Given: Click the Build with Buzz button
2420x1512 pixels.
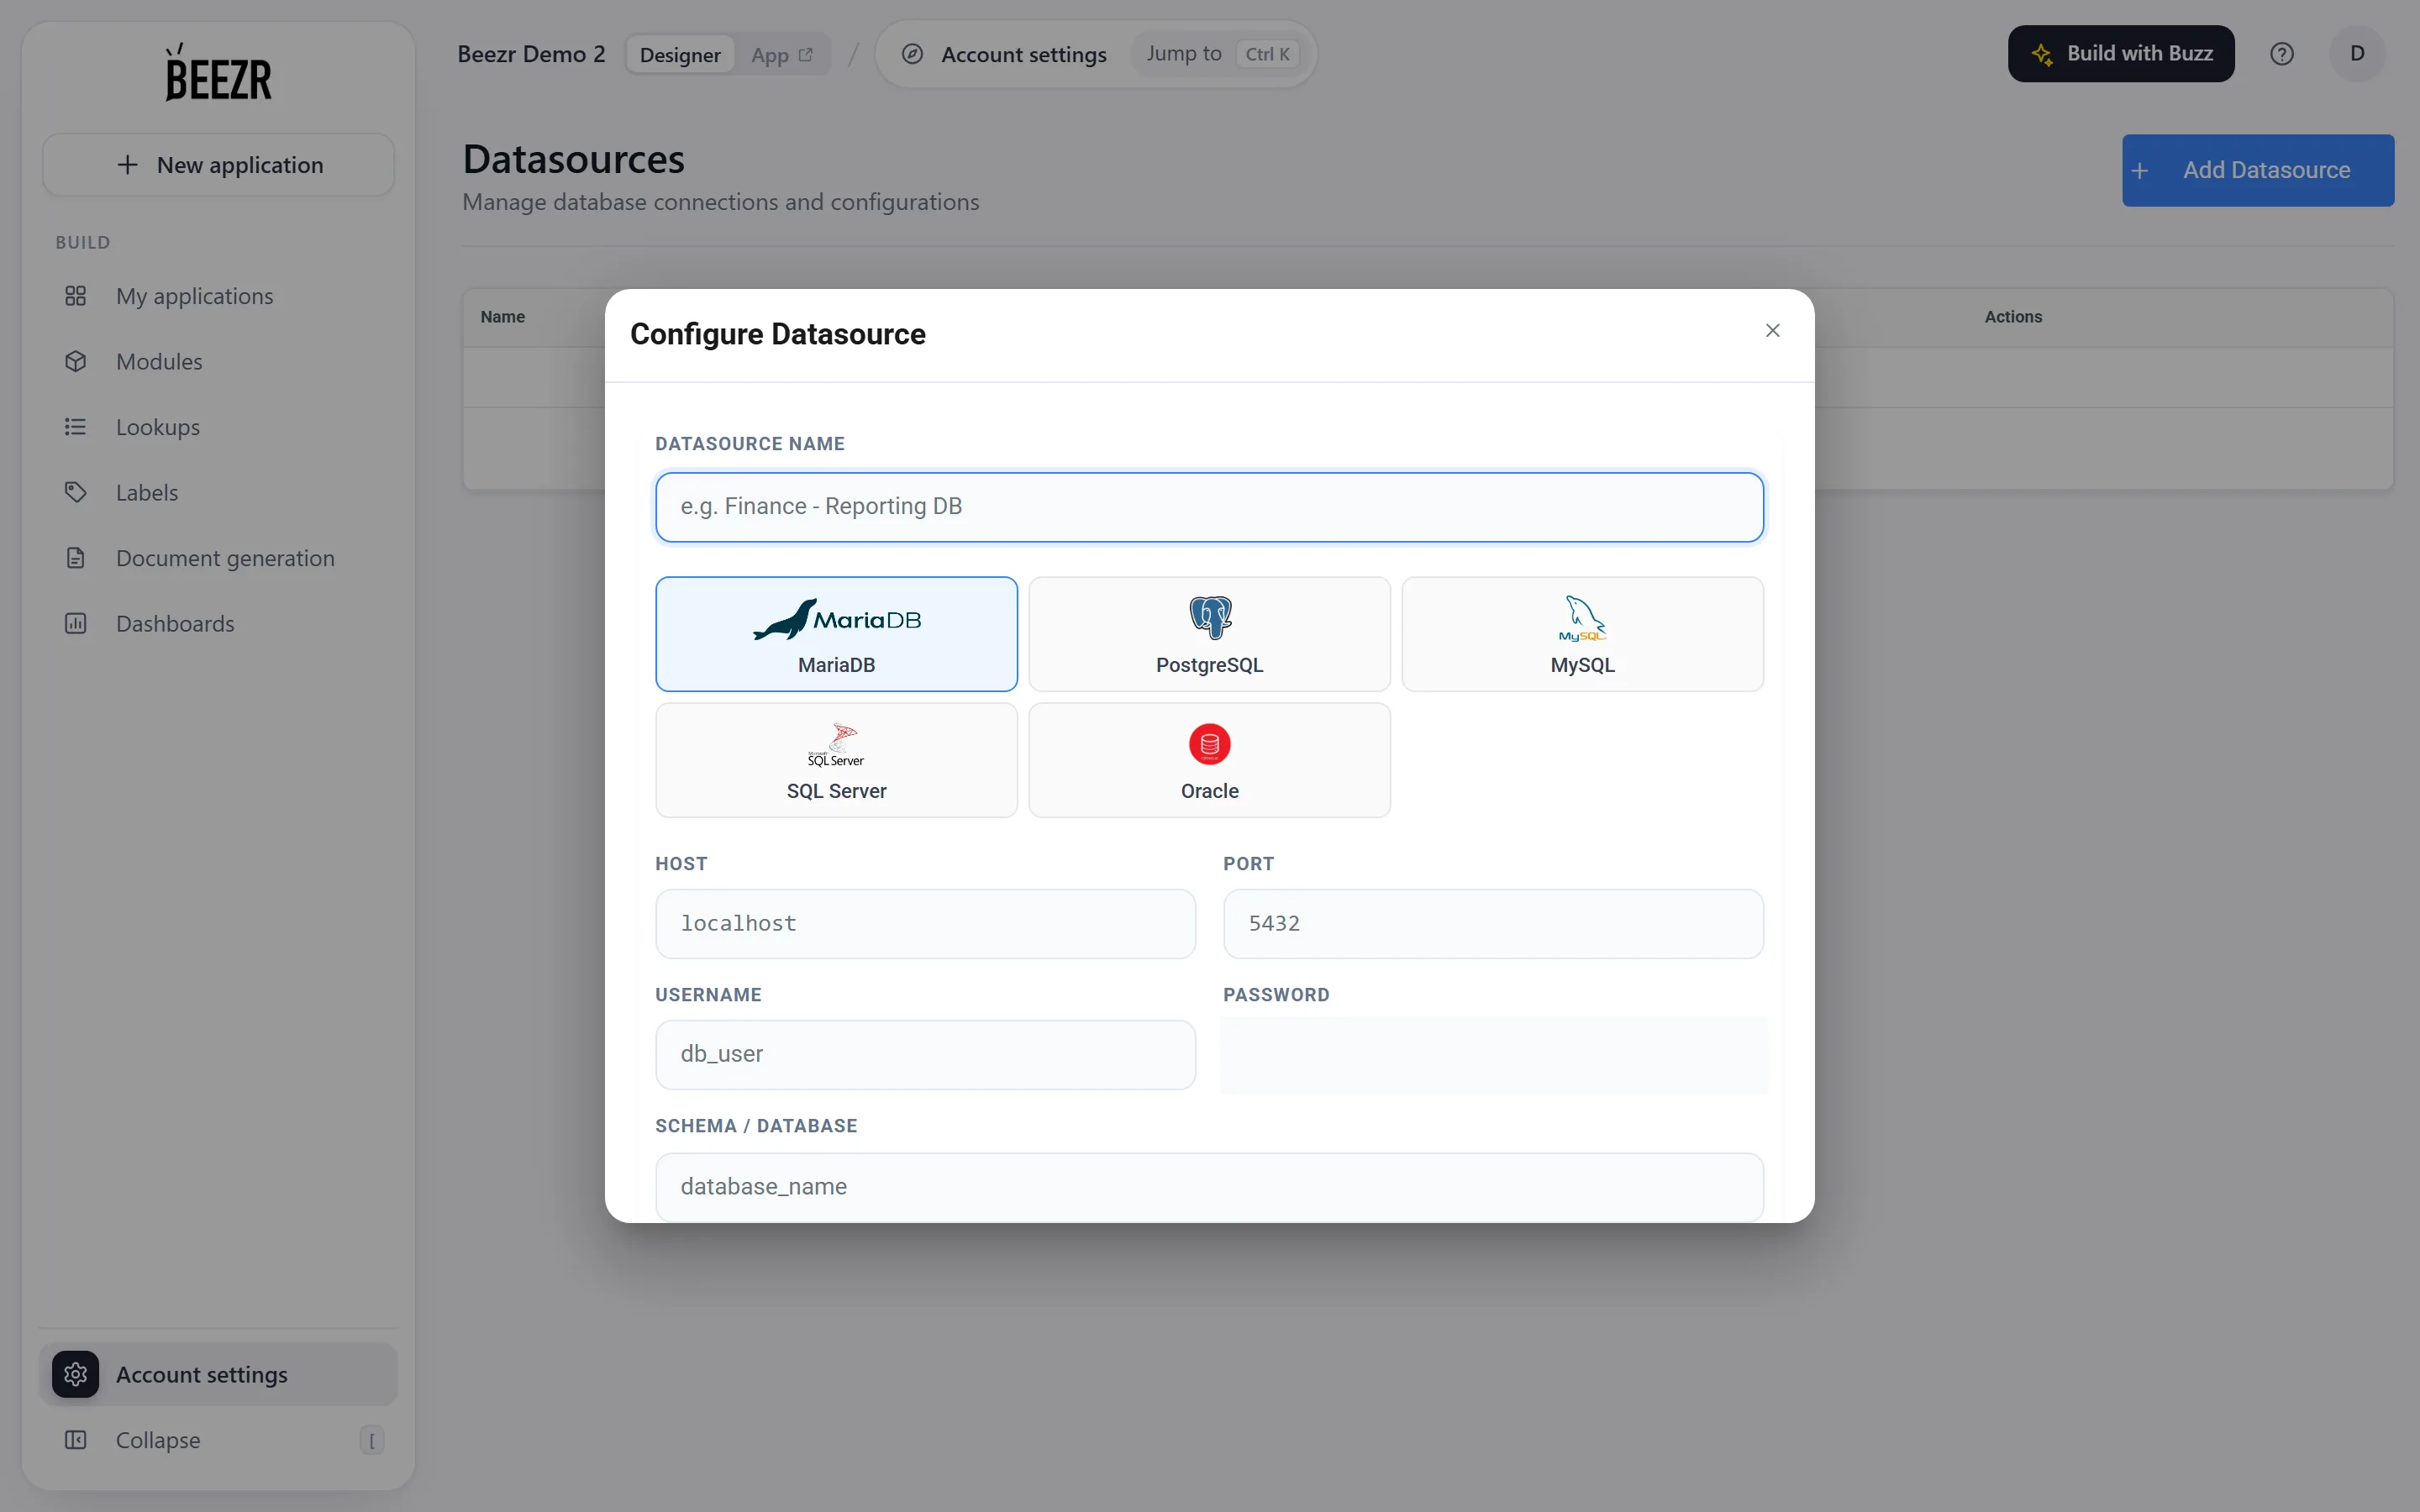Looking at the screenshot, I should pyautogui.click(x=2121, y=54).
